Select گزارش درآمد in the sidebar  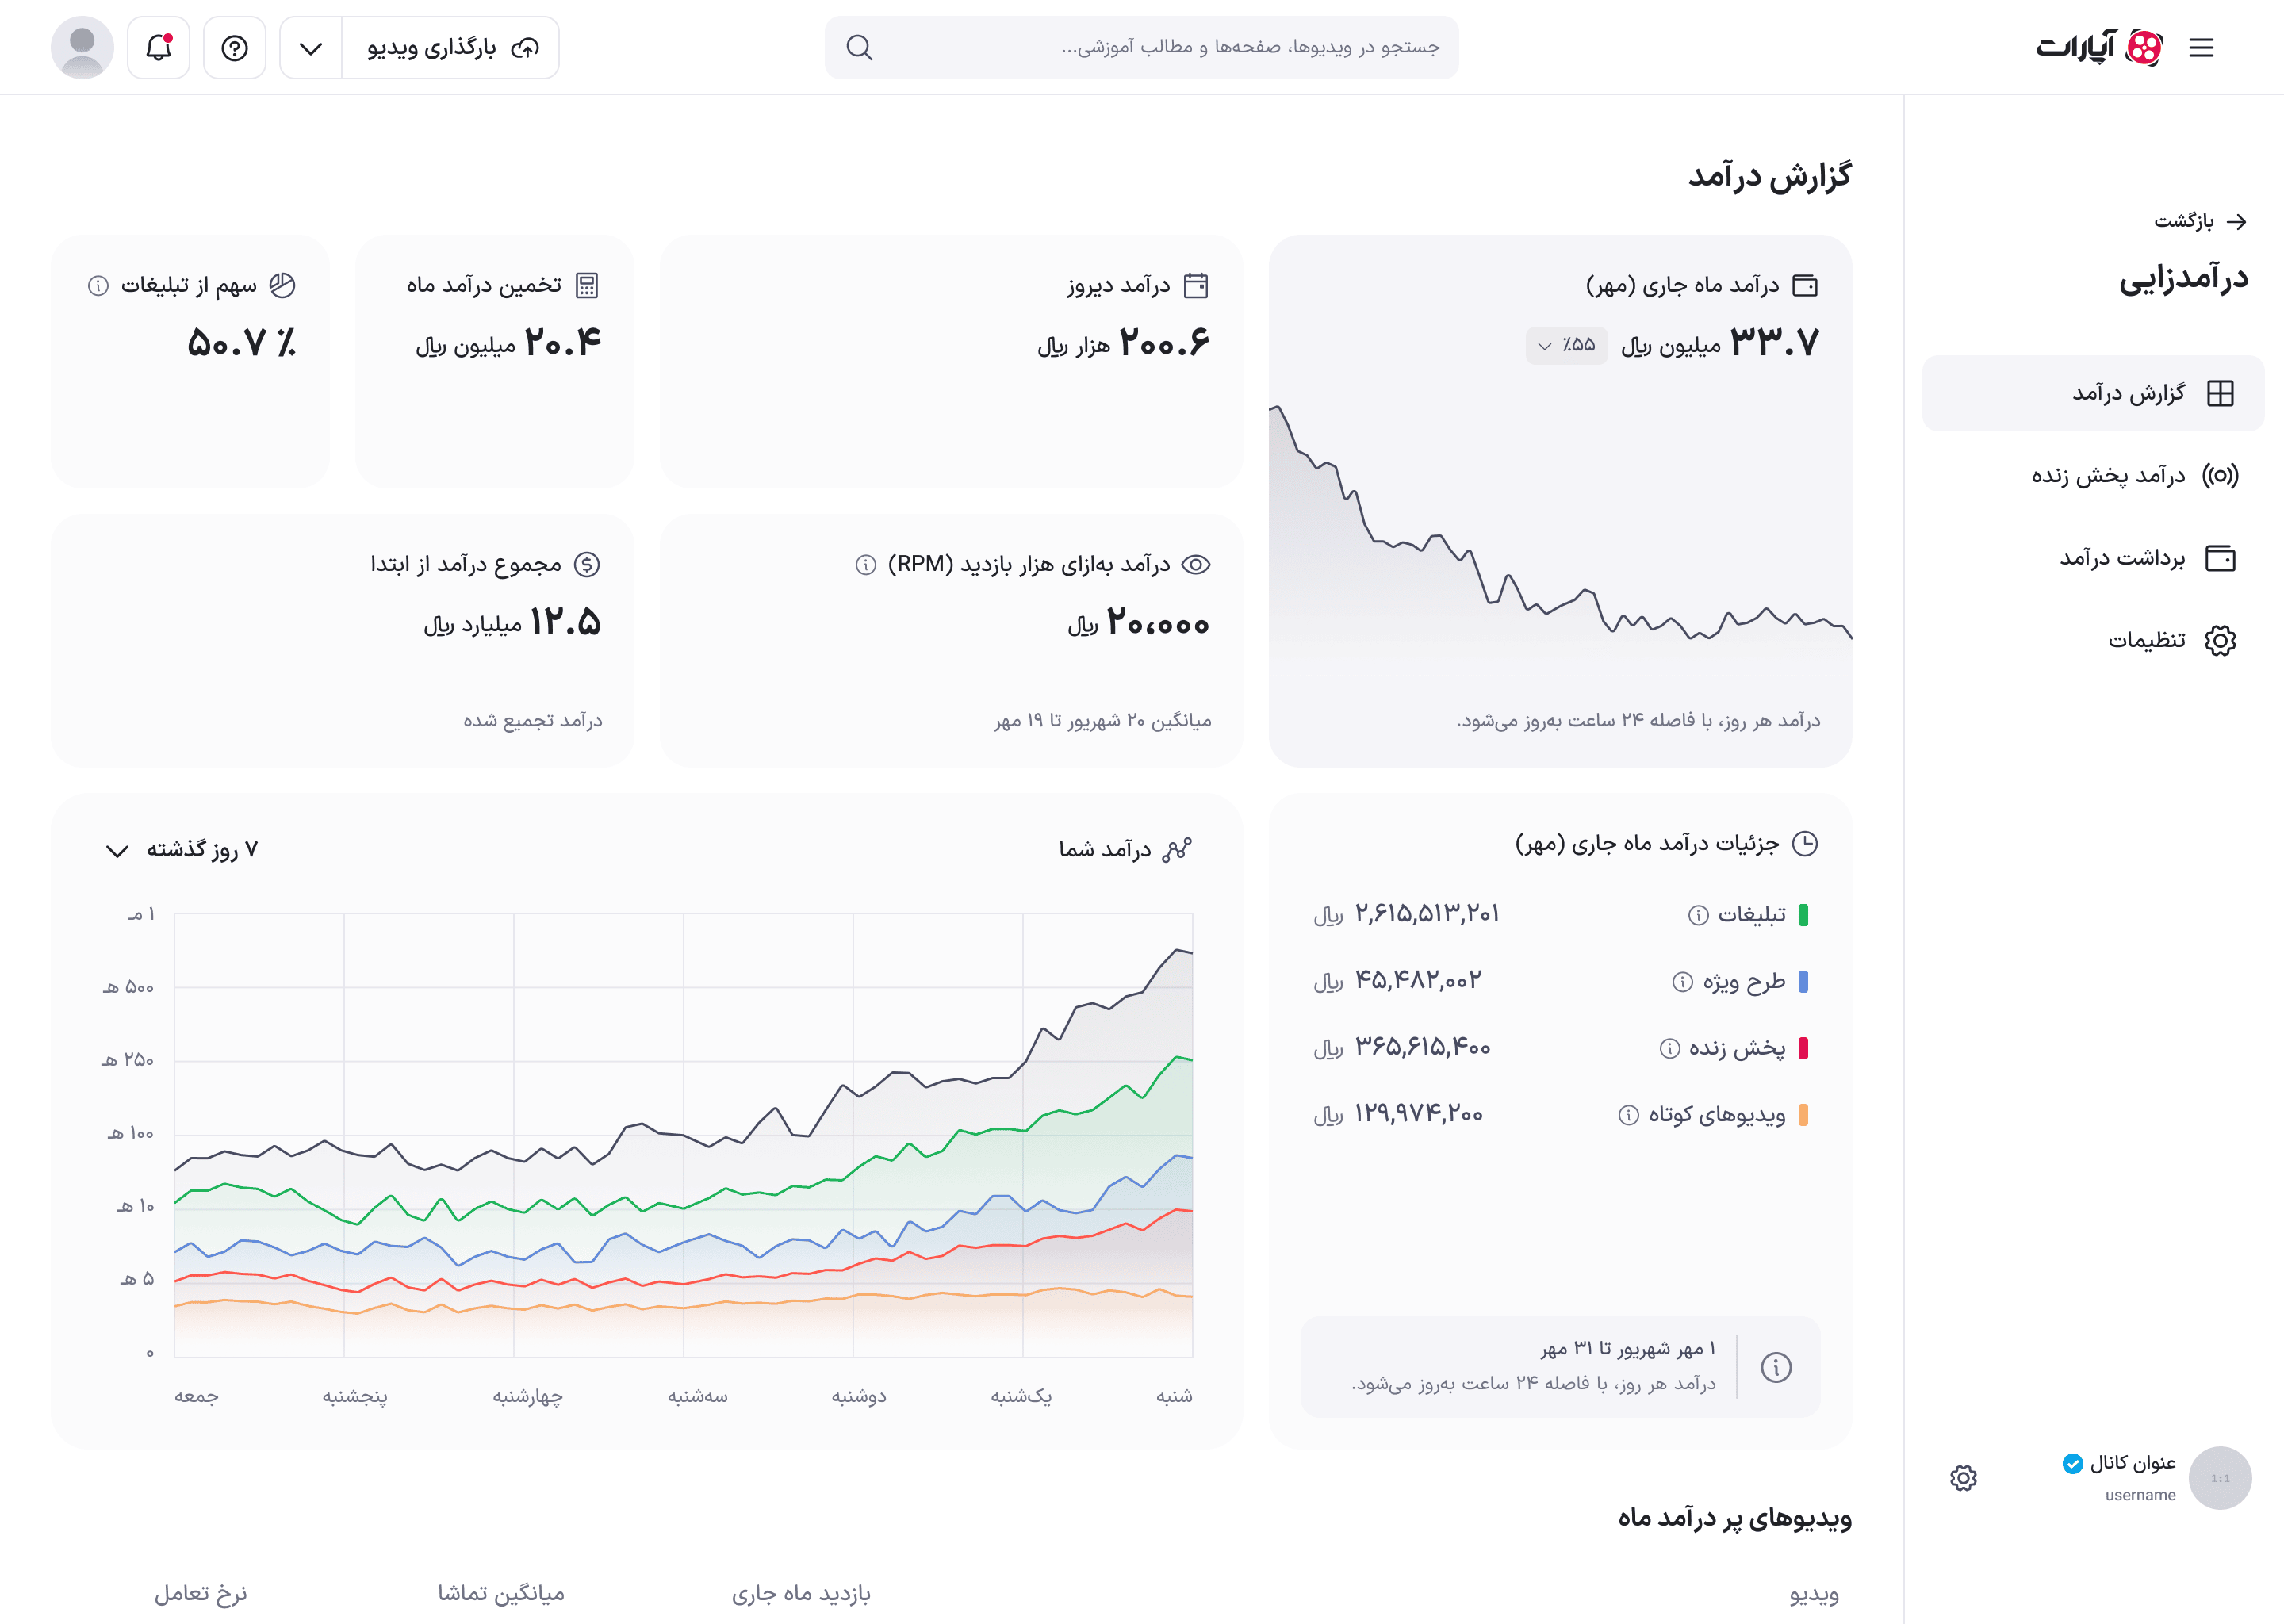click(x=2093, y=393)
